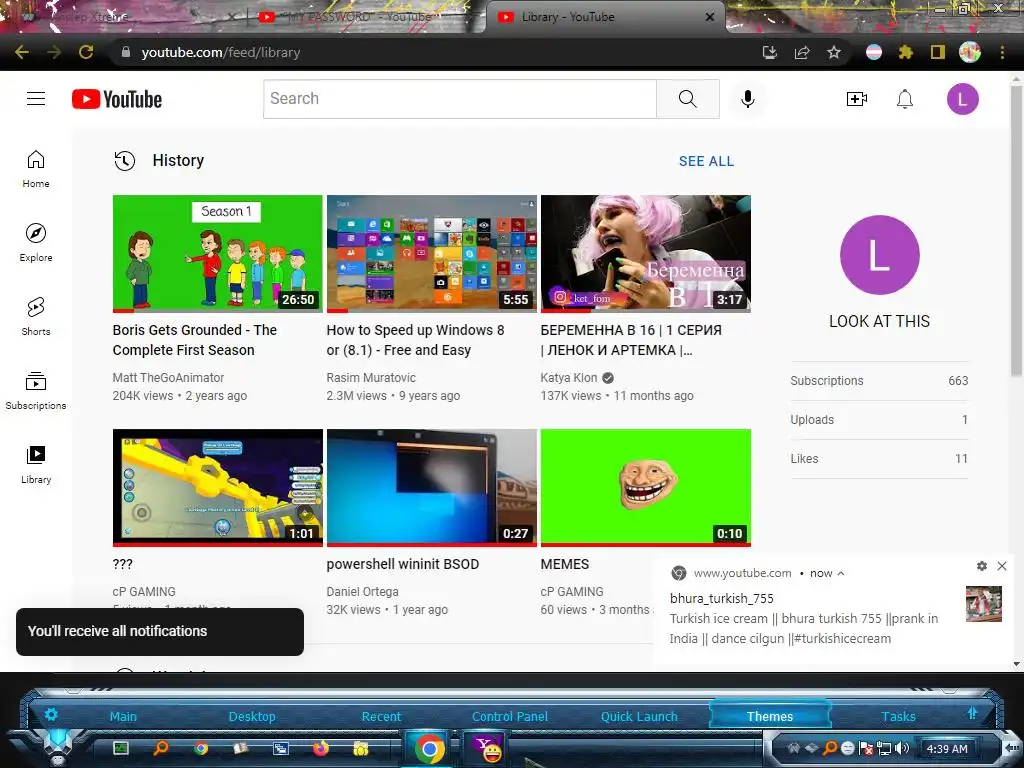This screenshot has height=768, width=1024.
Task: Select the Themes tab in the taskbar
Action: click(770, 716)
